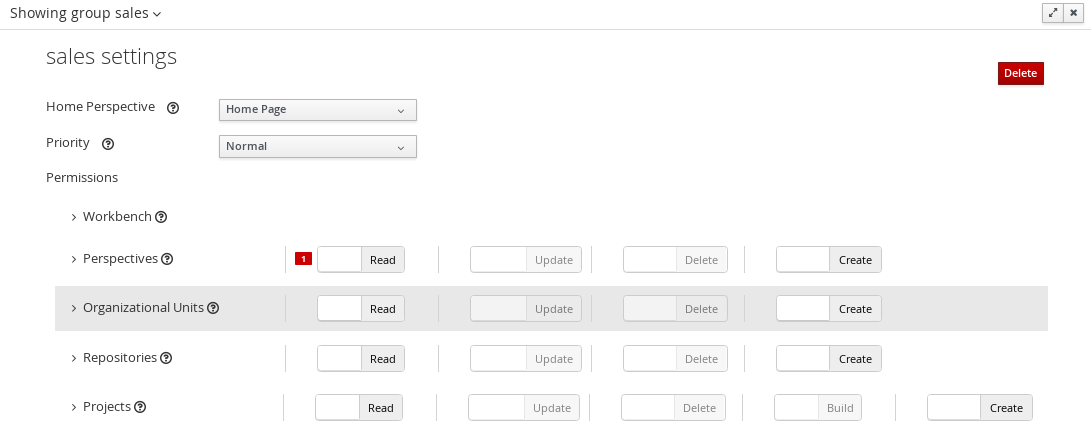Toggle Create permission for Projects
The width and height of the screenshot is (1091, 447).
(980, 408)
